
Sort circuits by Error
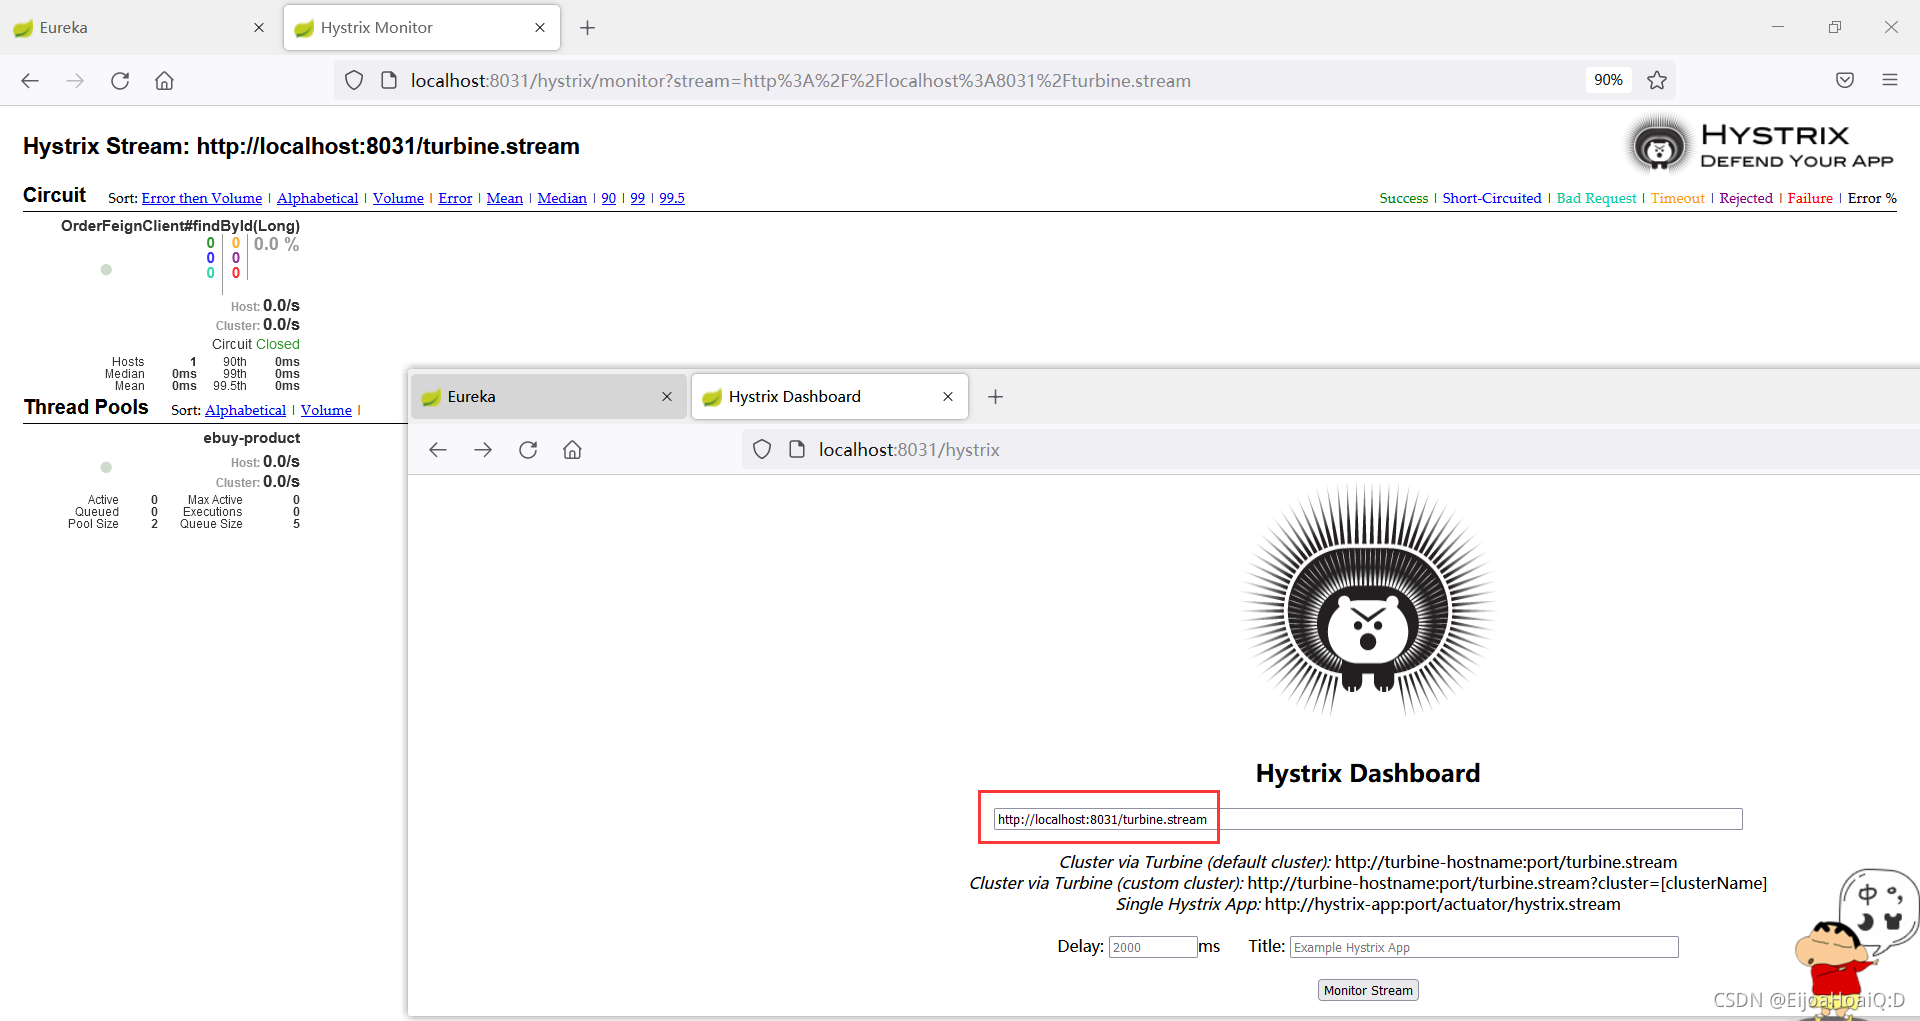455,198
